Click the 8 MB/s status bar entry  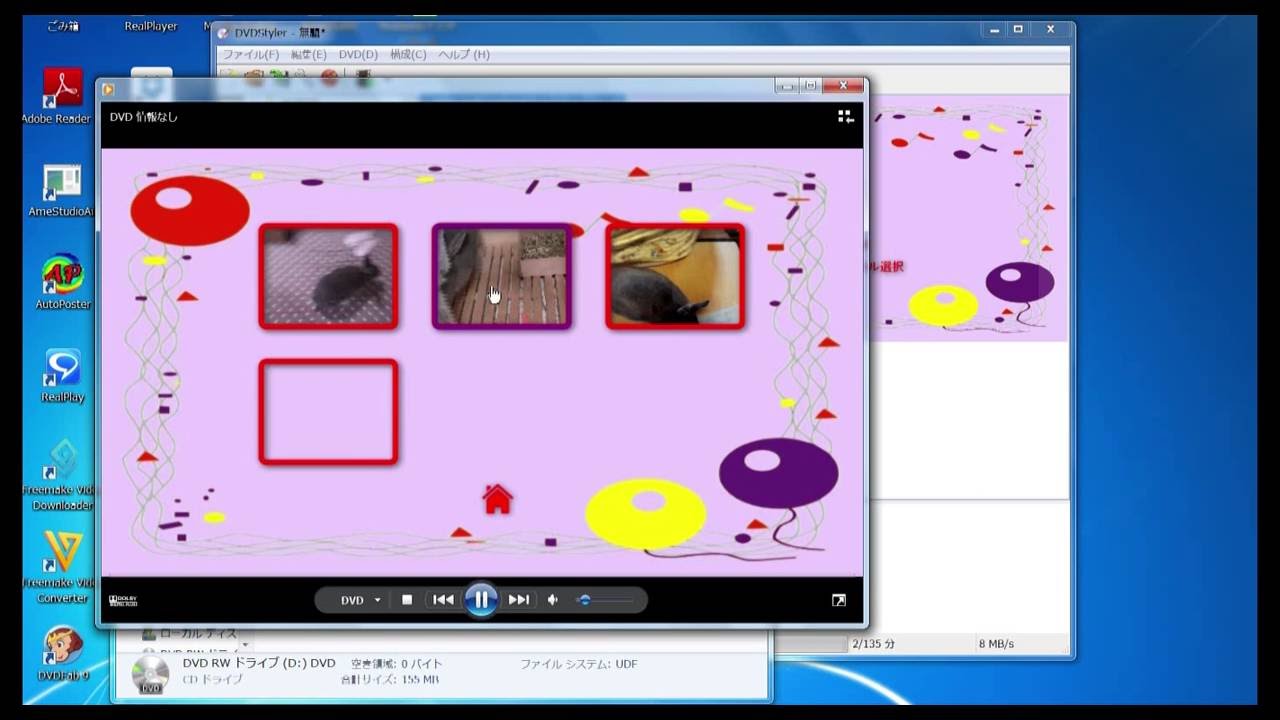(x=996, y=644)
